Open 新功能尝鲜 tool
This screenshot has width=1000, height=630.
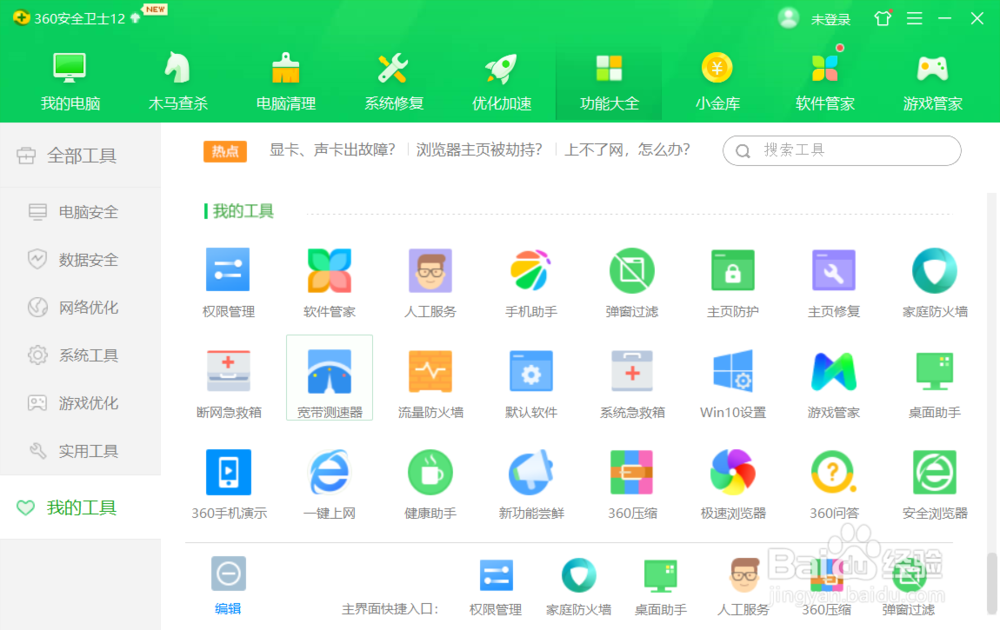point(531,484)
